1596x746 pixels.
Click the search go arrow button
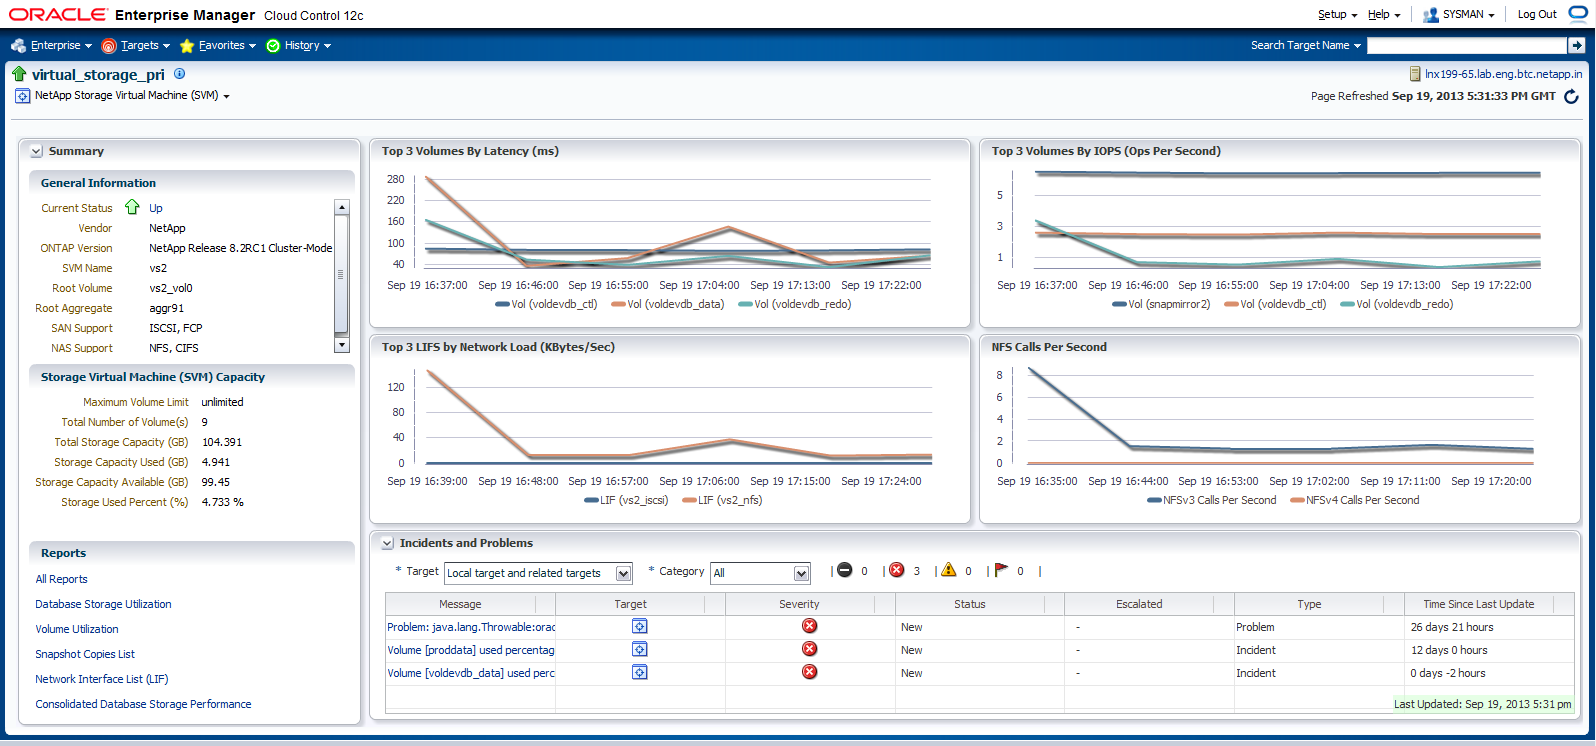coord(1577,45)
